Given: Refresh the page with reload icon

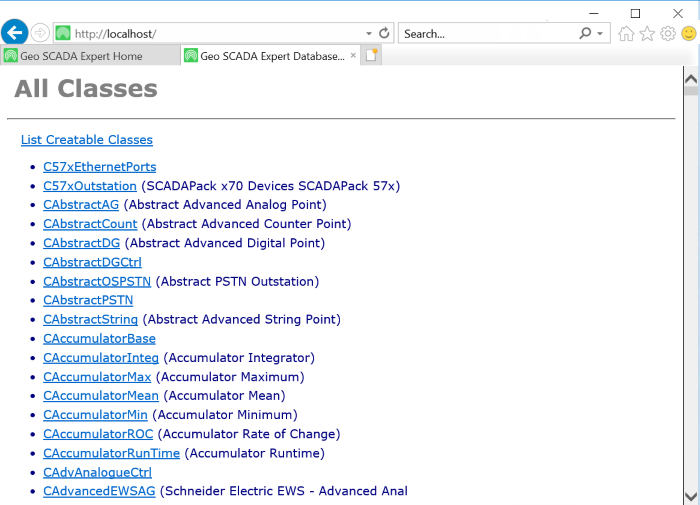Looking at the screenshot, I should (384, 33).
